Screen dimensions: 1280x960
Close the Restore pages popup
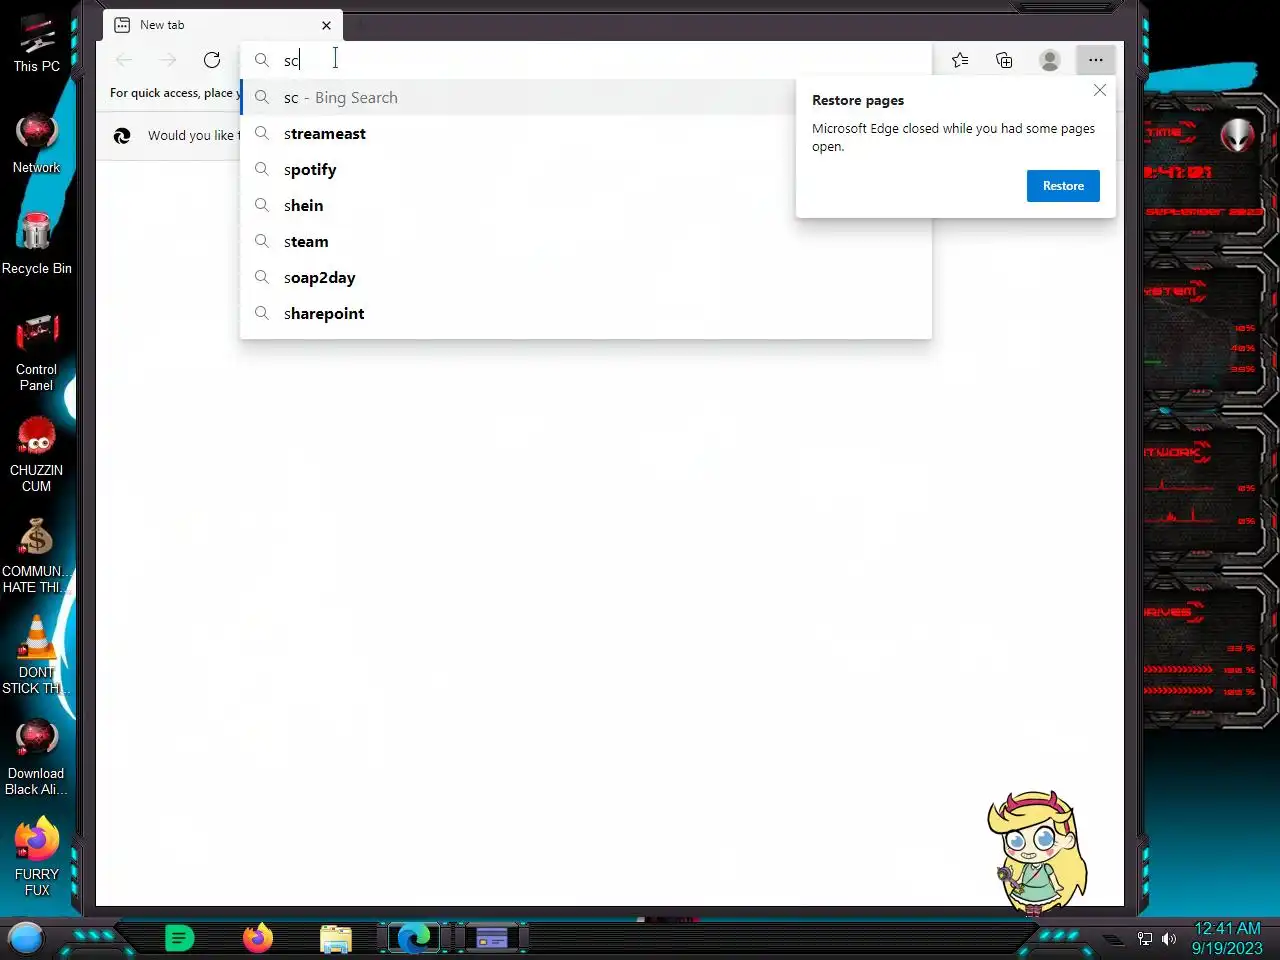pyautogui.click(x=1100, y=90)
